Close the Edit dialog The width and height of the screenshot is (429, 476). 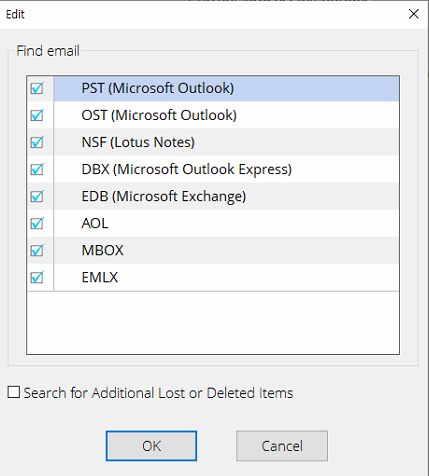414,14
